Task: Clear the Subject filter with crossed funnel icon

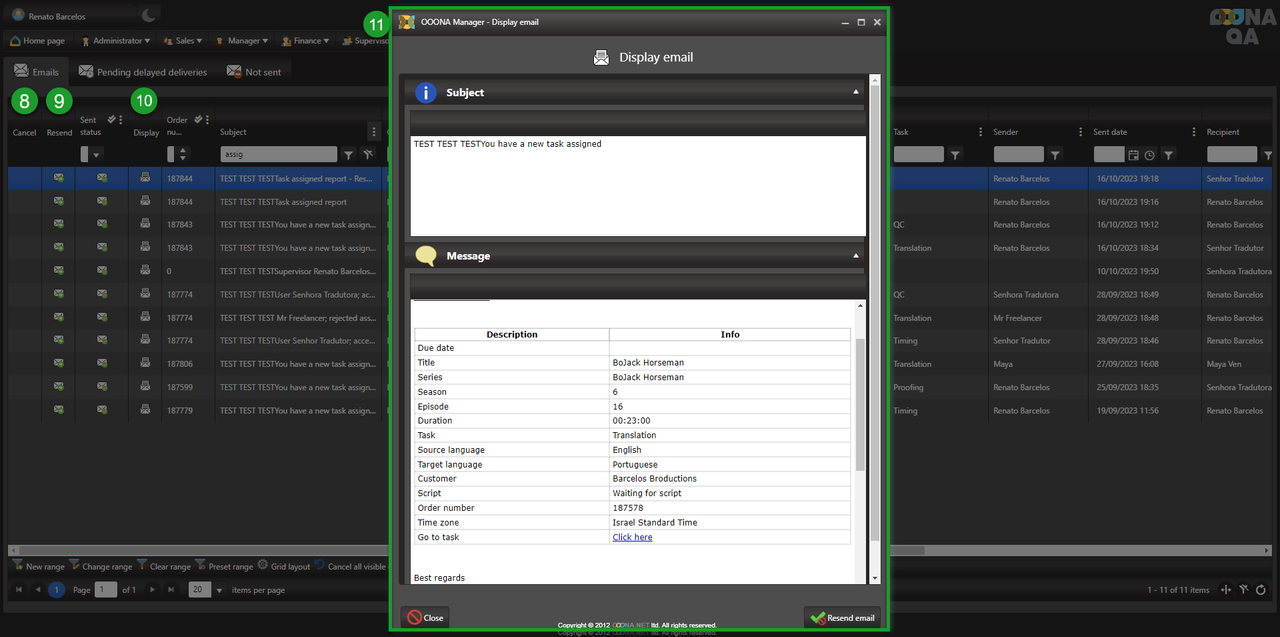Action: pyautogui.click(x=368, y=155)
